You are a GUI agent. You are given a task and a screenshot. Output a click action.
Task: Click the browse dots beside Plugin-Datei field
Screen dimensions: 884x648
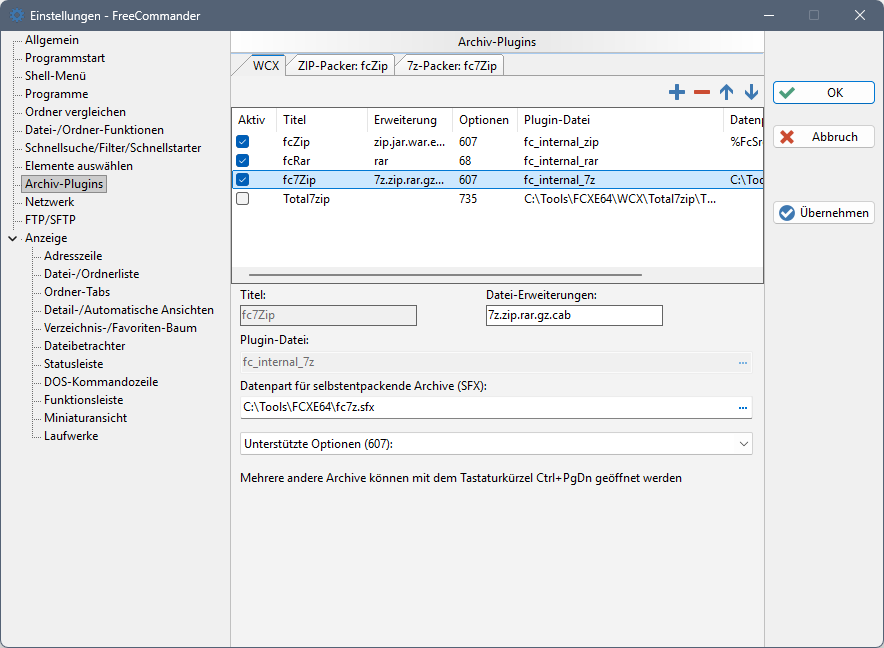tap(743, 363)
